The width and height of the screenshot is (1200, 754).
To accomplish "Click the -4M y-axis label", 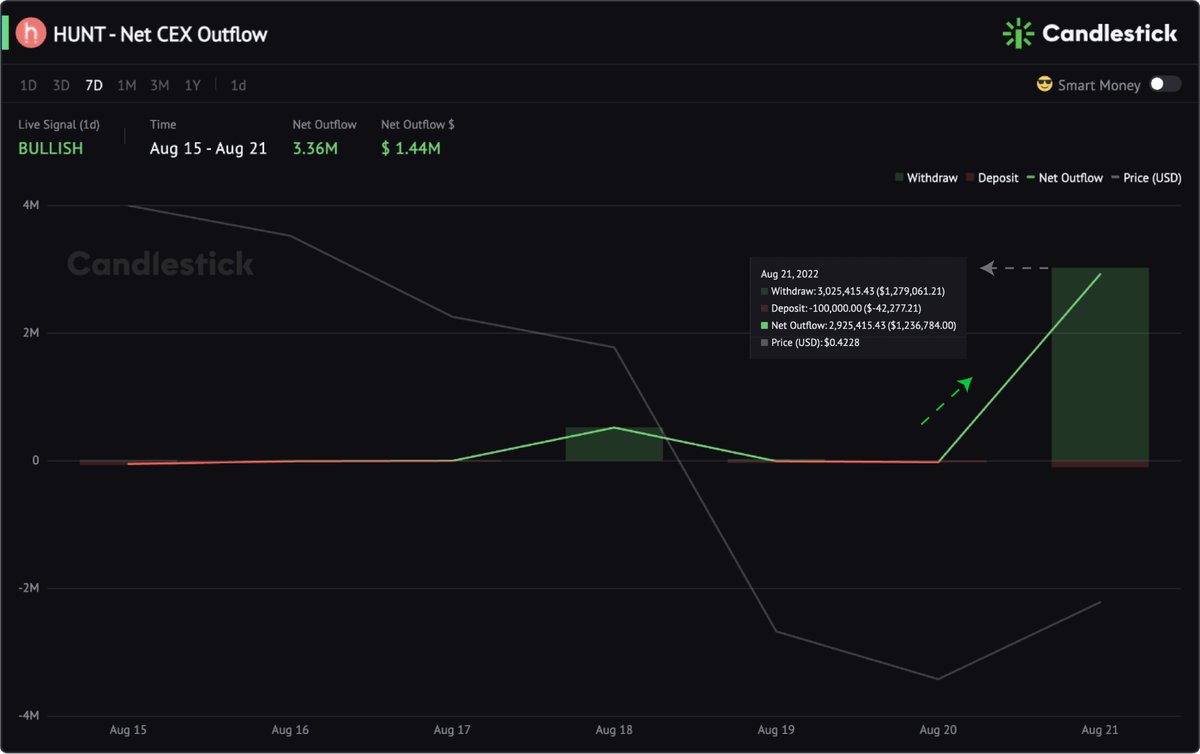I will [28, 716].
